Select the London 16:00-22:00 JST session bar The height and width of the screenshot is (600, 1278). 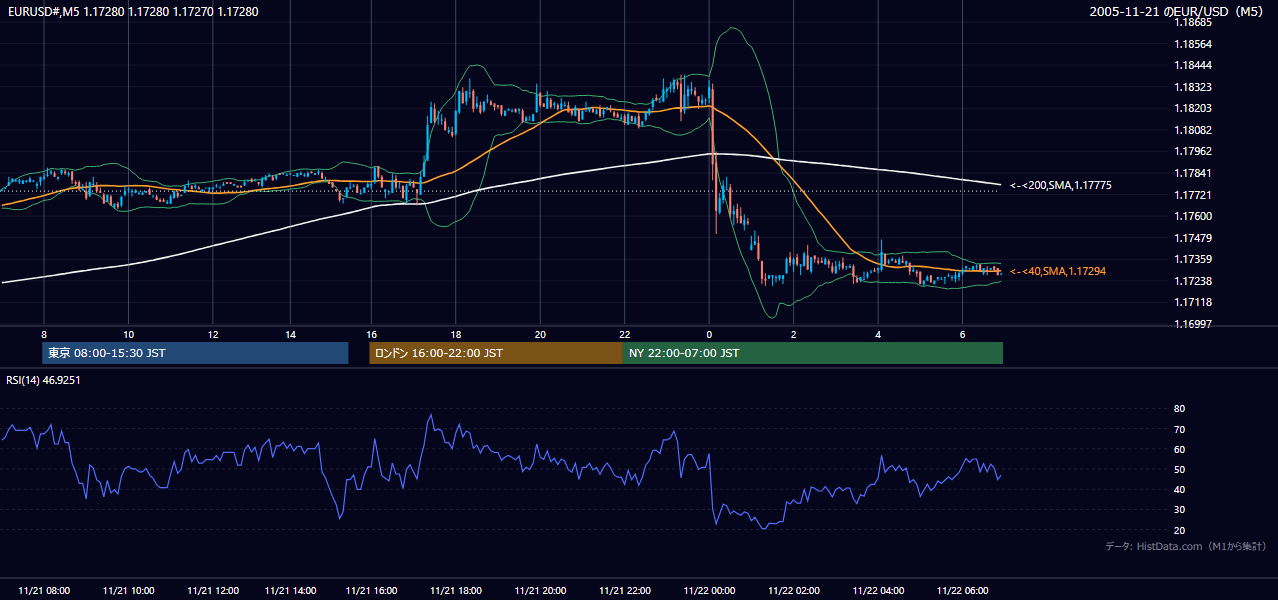tap(496, 353)
